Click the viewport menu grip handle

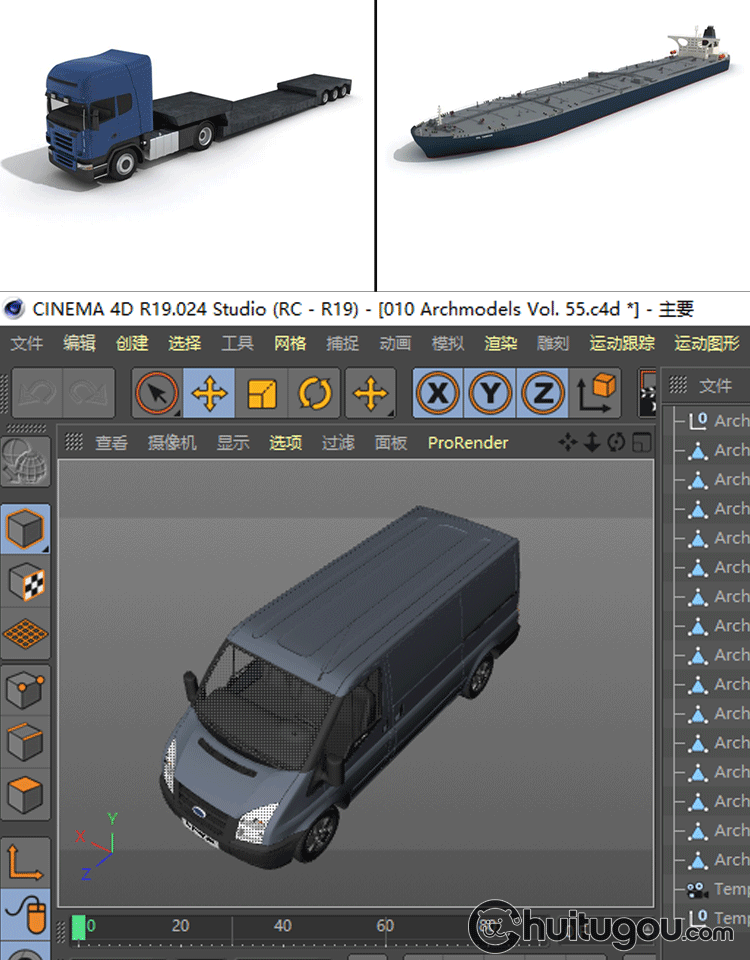[74, 442]
